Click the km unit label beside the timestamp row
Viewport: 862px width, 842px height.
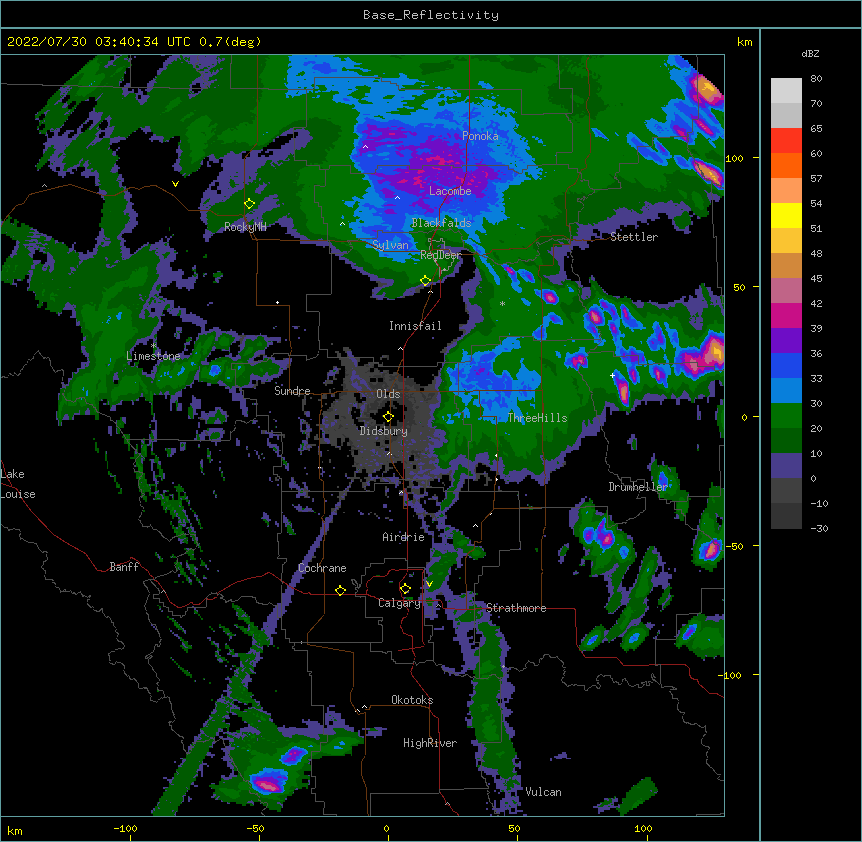pyautogui.click(x=745, y=42)
